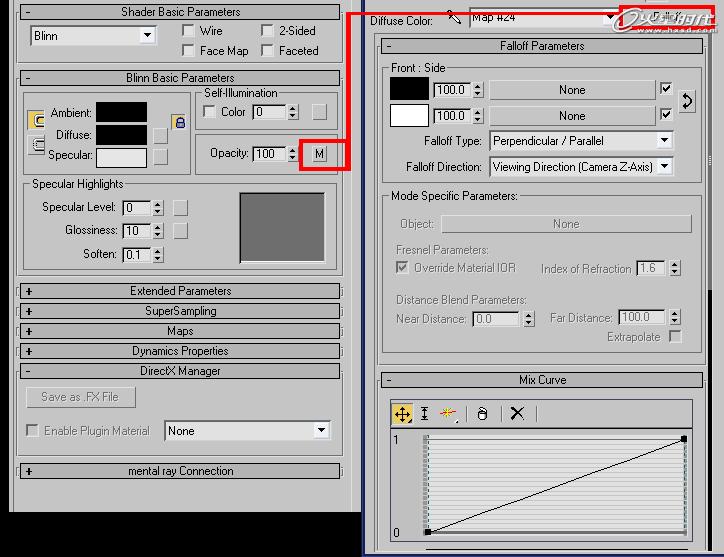Enable the Face Map checkbox

(188, 50)
